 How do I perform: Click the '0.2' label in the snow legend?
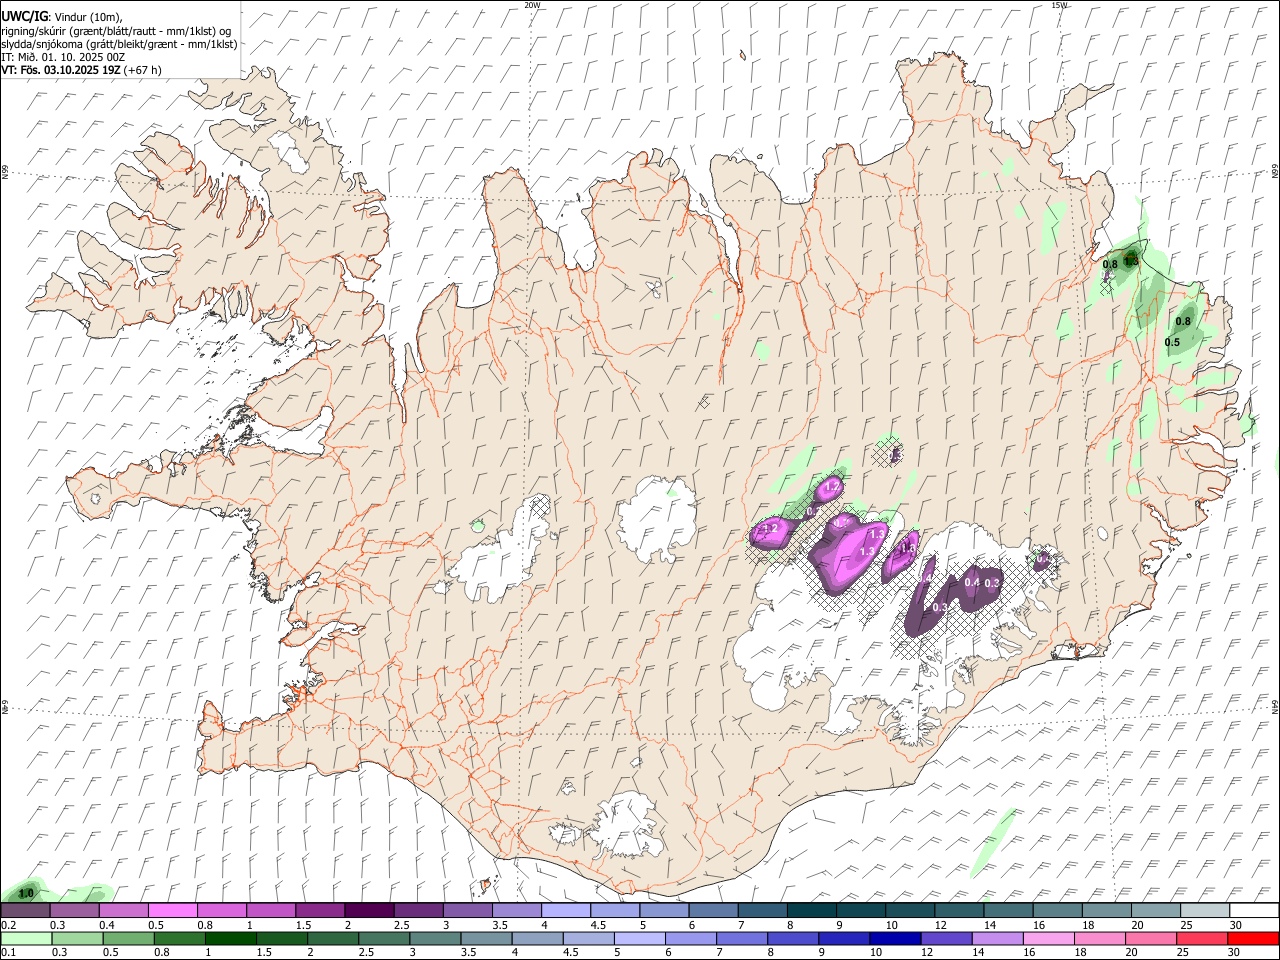8,925
